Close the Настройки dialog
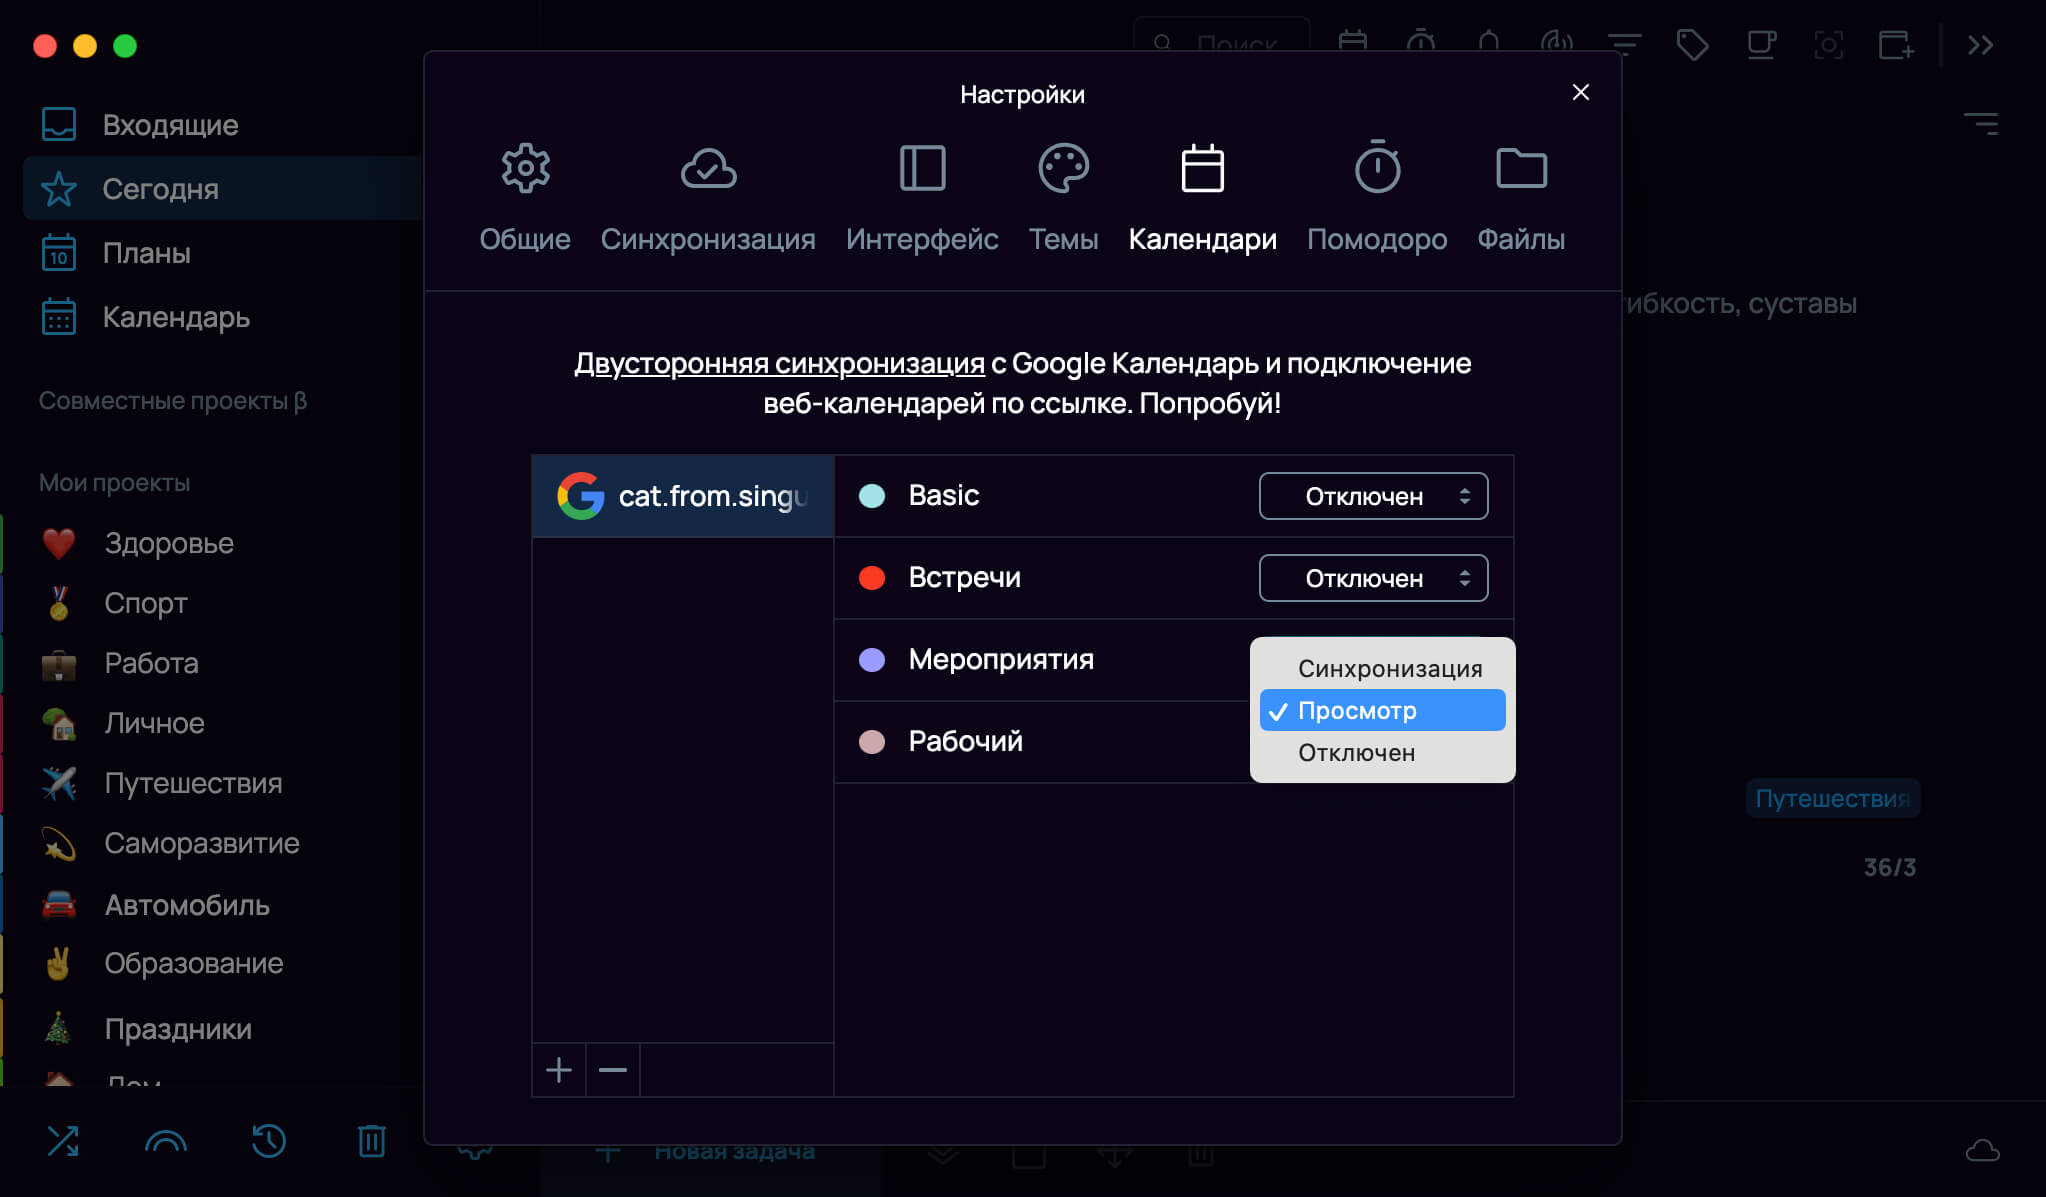This screenshot has width=2046, height=1197. [x=1580, y=92]
